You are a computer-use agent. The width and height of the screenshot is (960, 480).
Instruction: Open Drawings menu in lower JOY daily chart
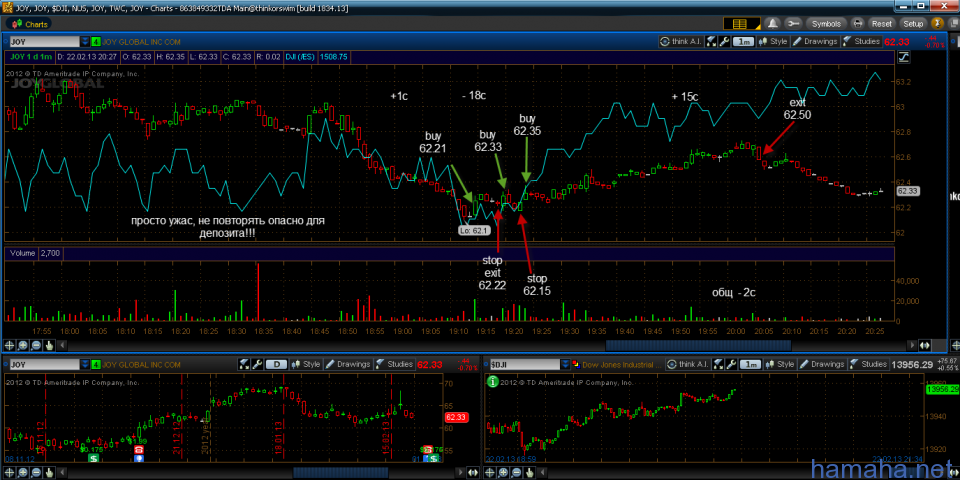(x=348, y=364)
